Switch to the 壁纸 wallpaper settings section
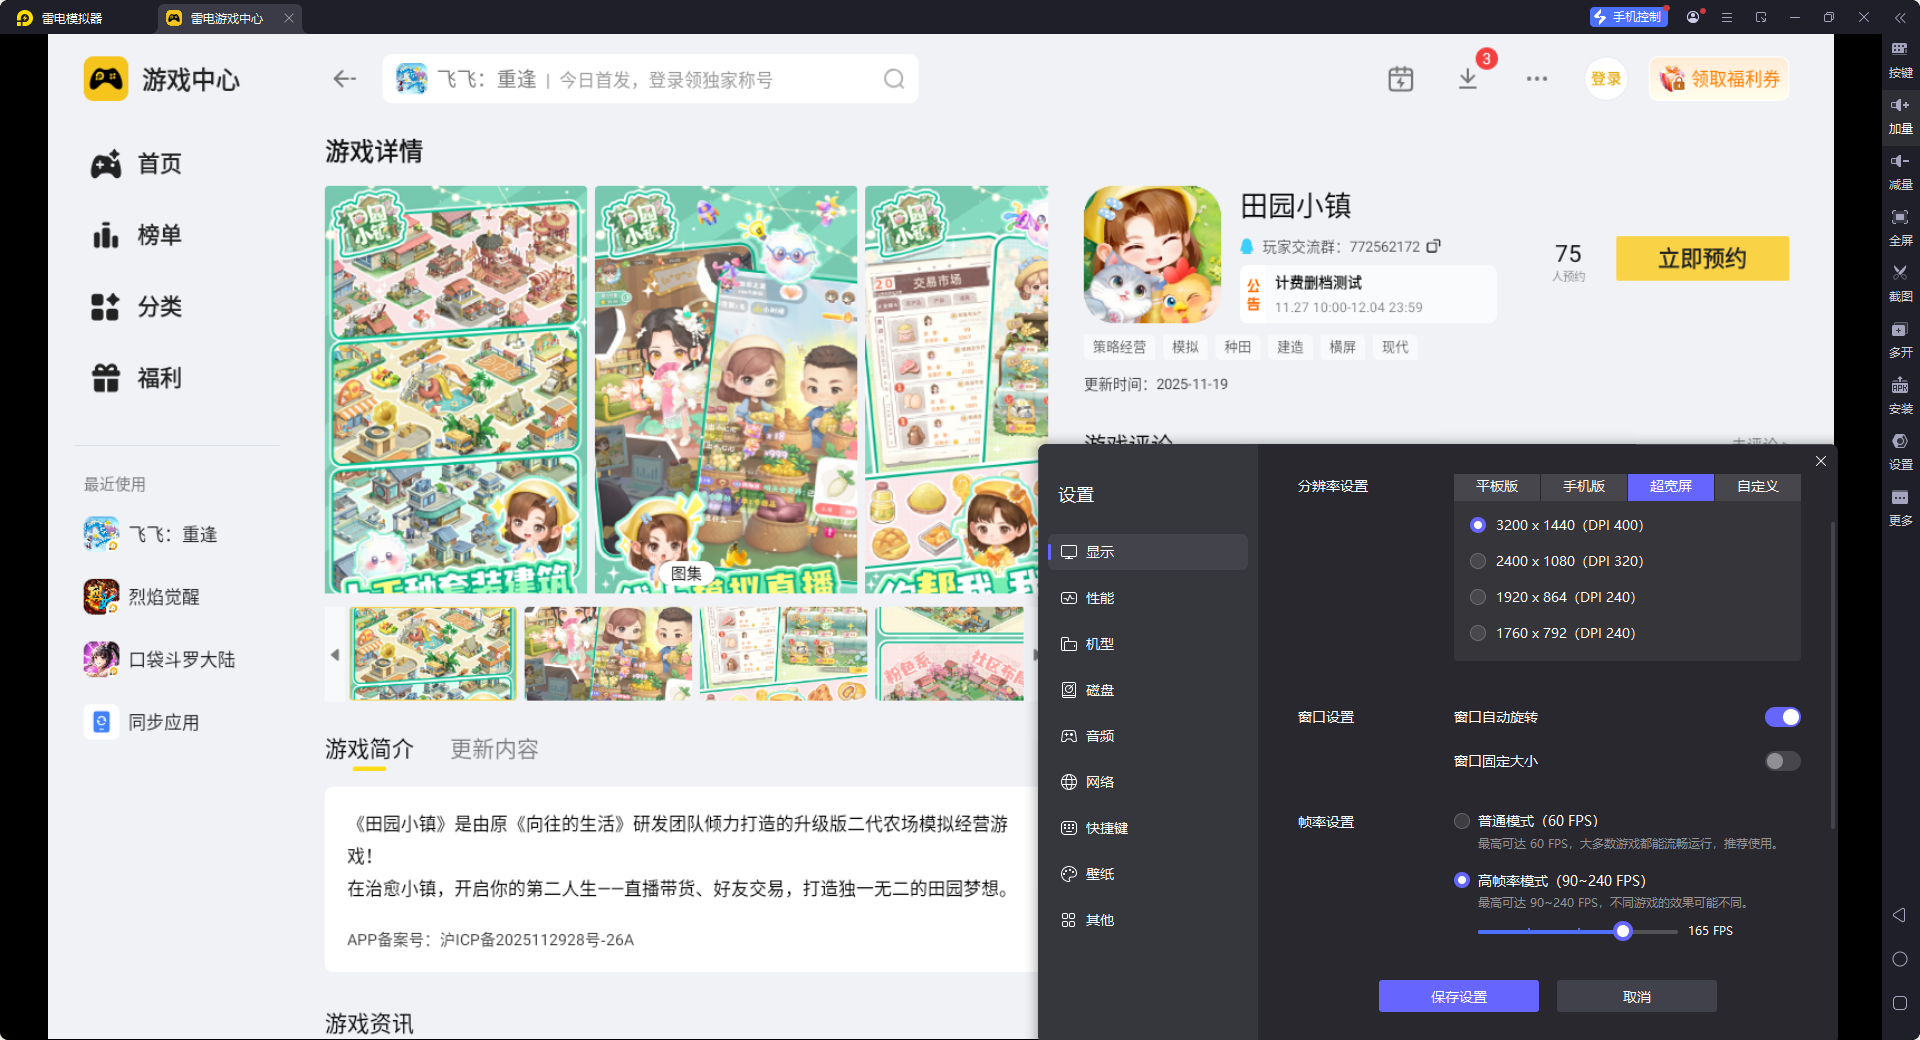The width and height of the screenshot is (1920, 1040). [x=1101, y=873]
